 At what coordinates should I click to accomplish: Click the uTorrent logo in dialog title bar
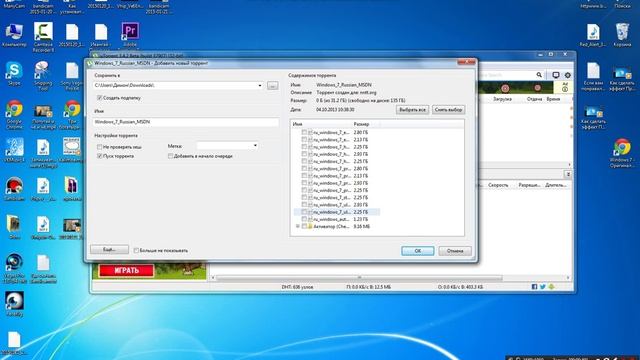point(90,63)
